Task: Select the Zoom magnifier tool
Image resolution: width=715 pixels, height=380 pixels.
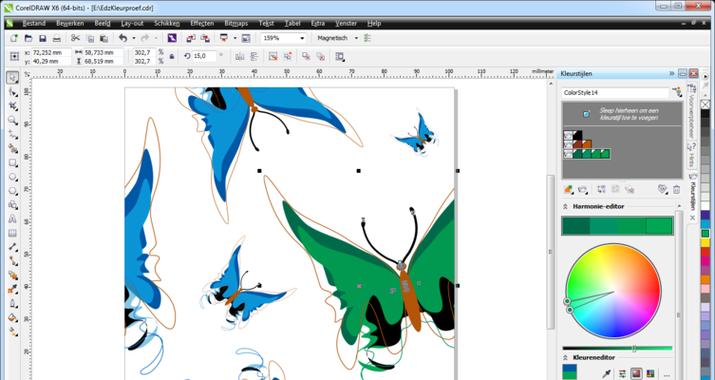Action: pyautogui.click(x=13, y=120)
